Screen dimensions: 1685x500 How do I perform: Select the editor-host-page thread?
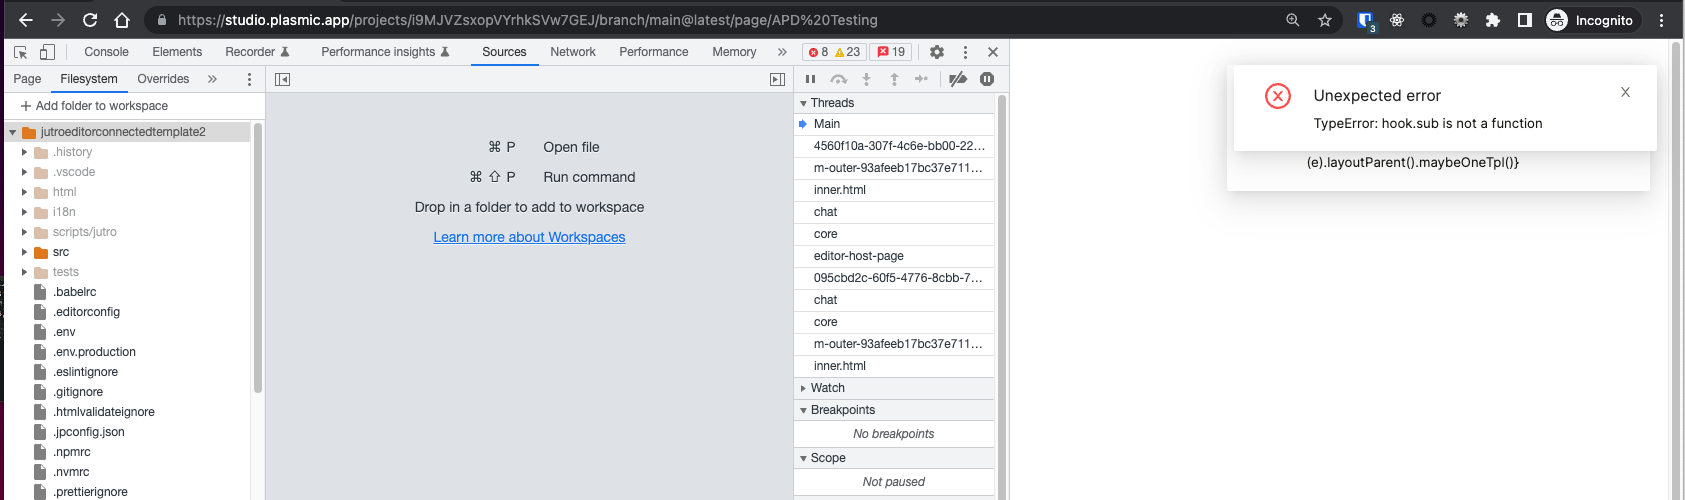858,256
